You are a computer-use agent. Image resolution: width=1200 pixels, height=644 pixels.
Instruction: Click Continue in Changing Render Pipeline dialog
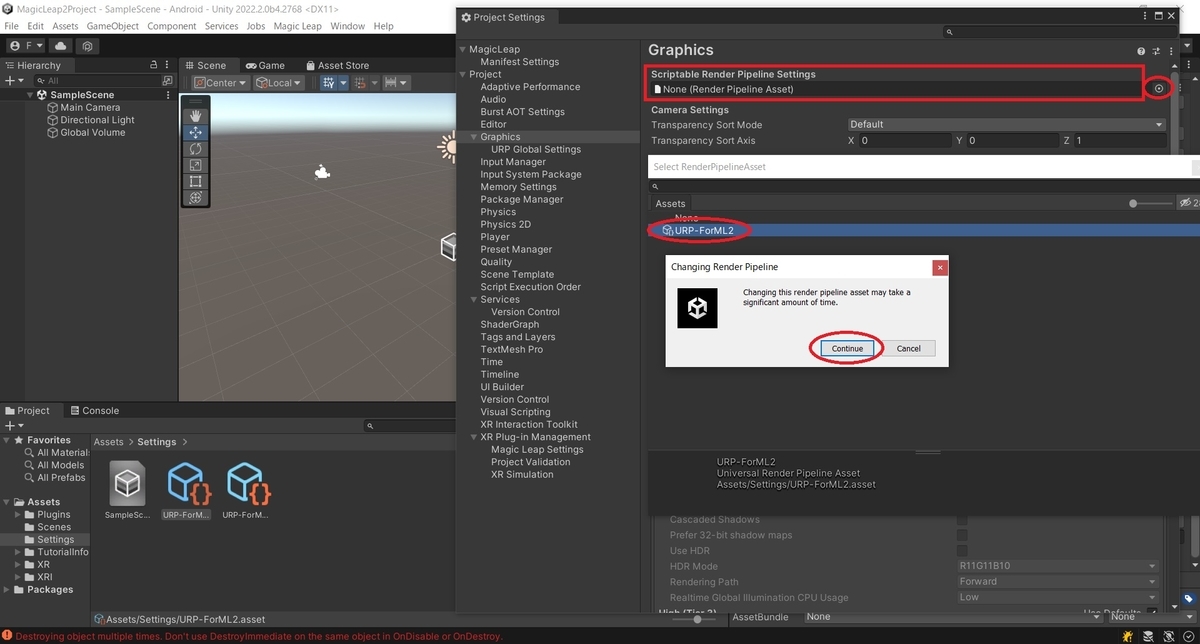point(847,348)
